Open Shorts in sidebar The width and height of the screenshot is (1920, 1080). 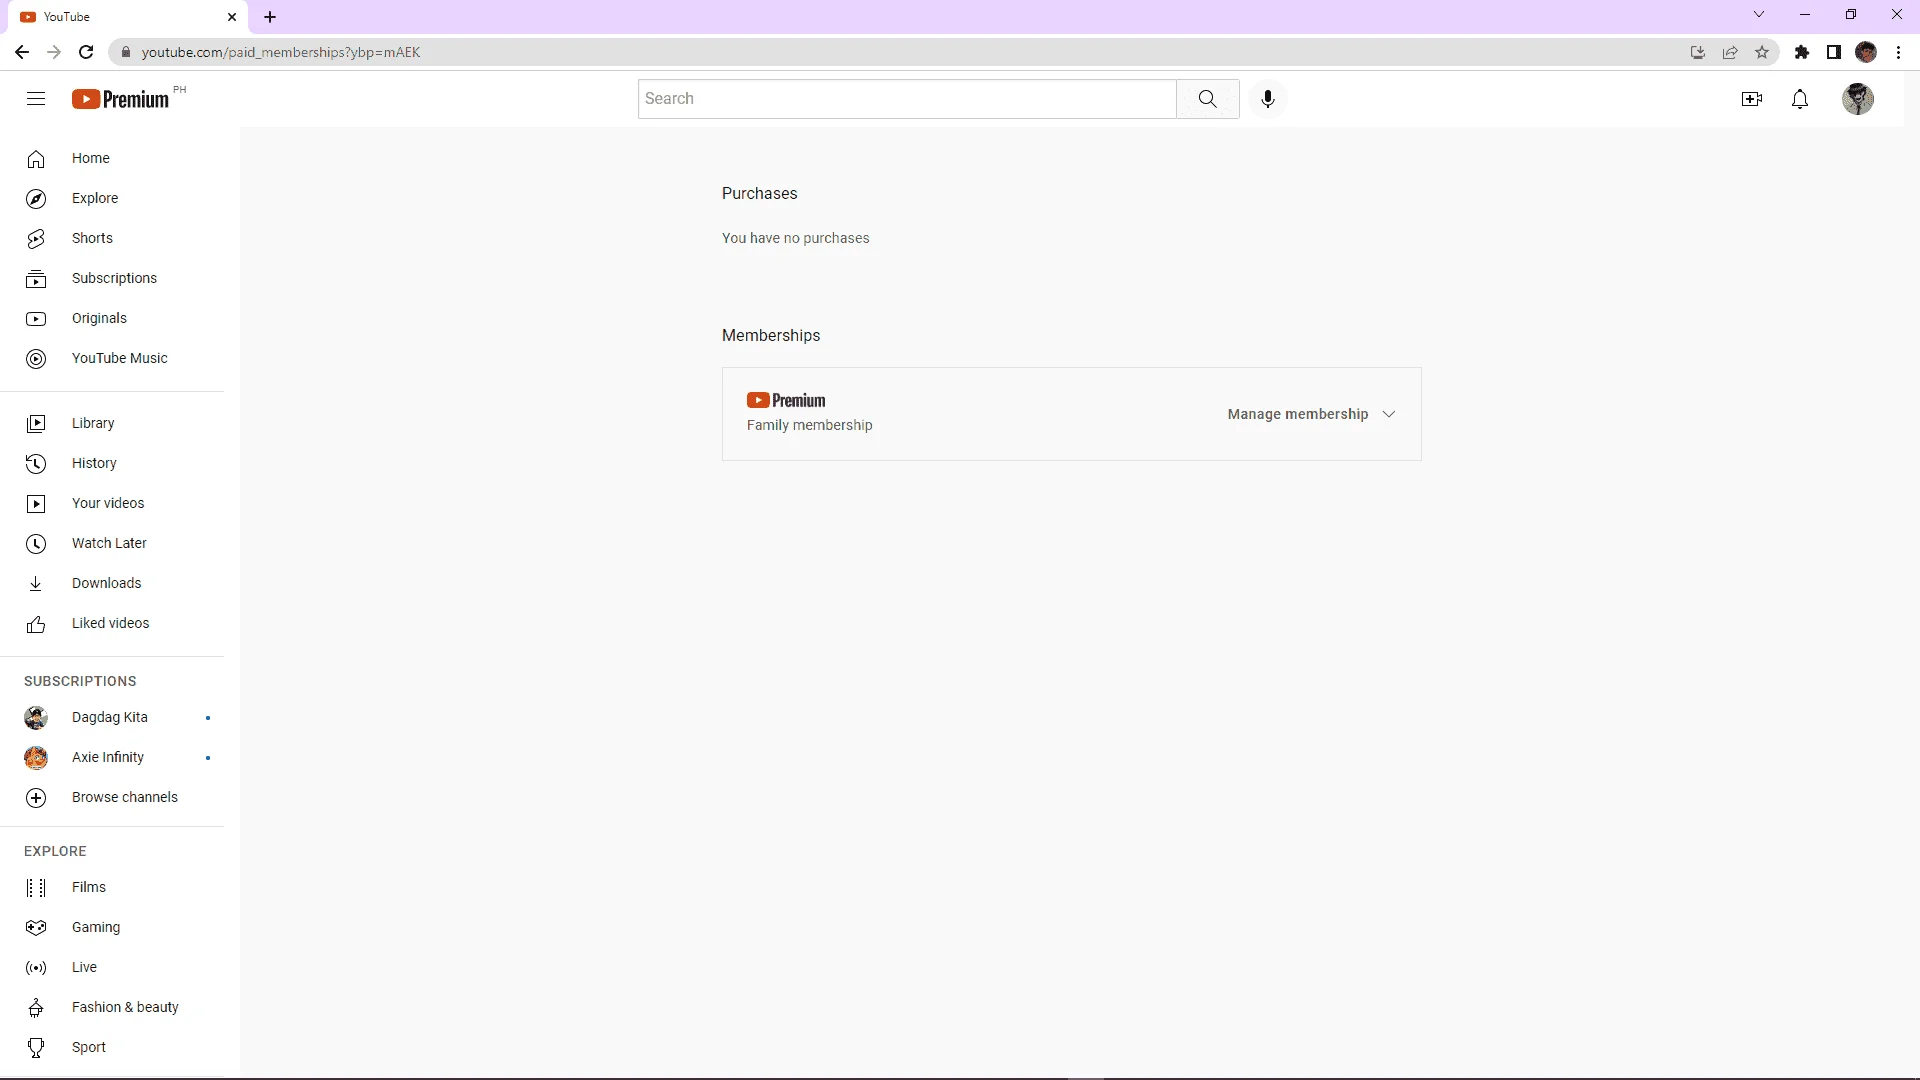[112, 238]
